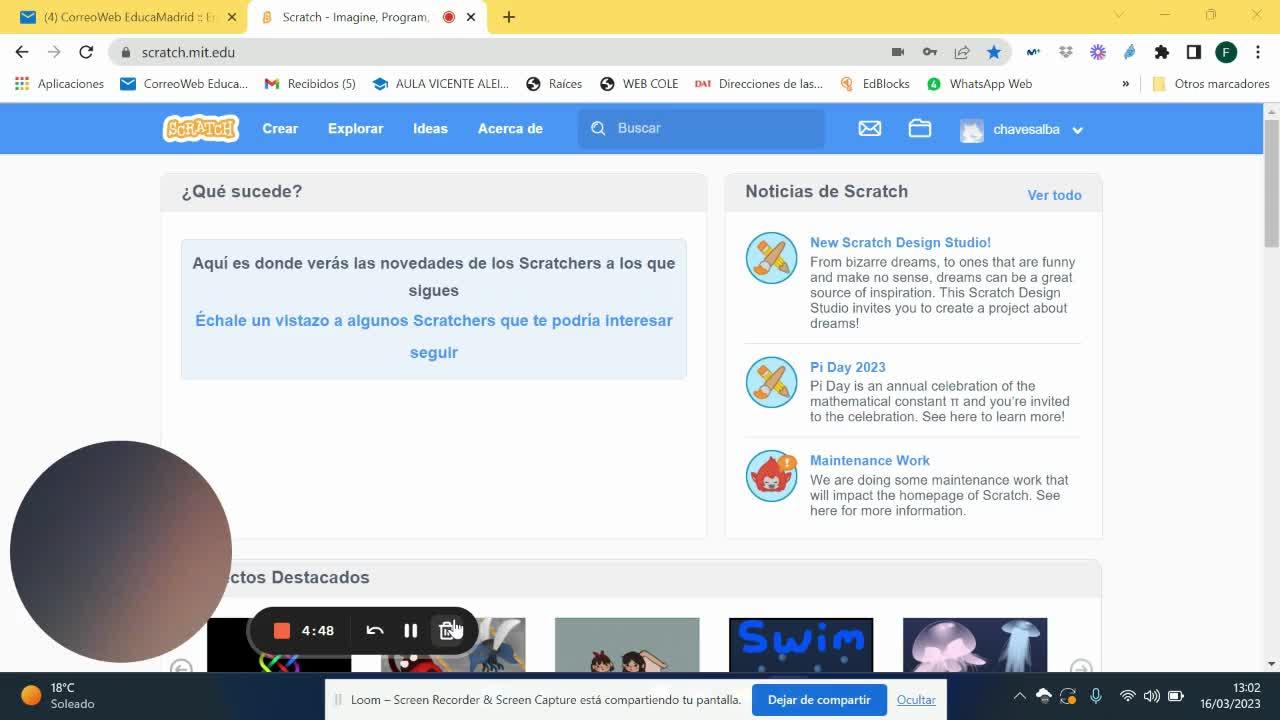Open the Crear menu item

pyautogui.click(x=280, y=128)
